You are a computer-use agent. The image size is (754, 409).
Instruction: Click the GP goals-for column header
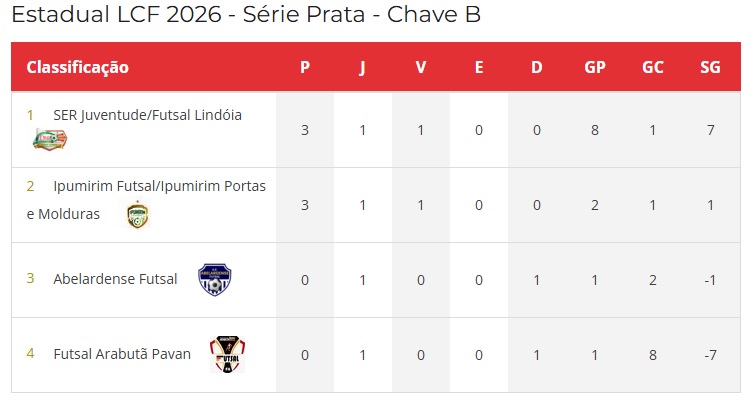point(595,67)
